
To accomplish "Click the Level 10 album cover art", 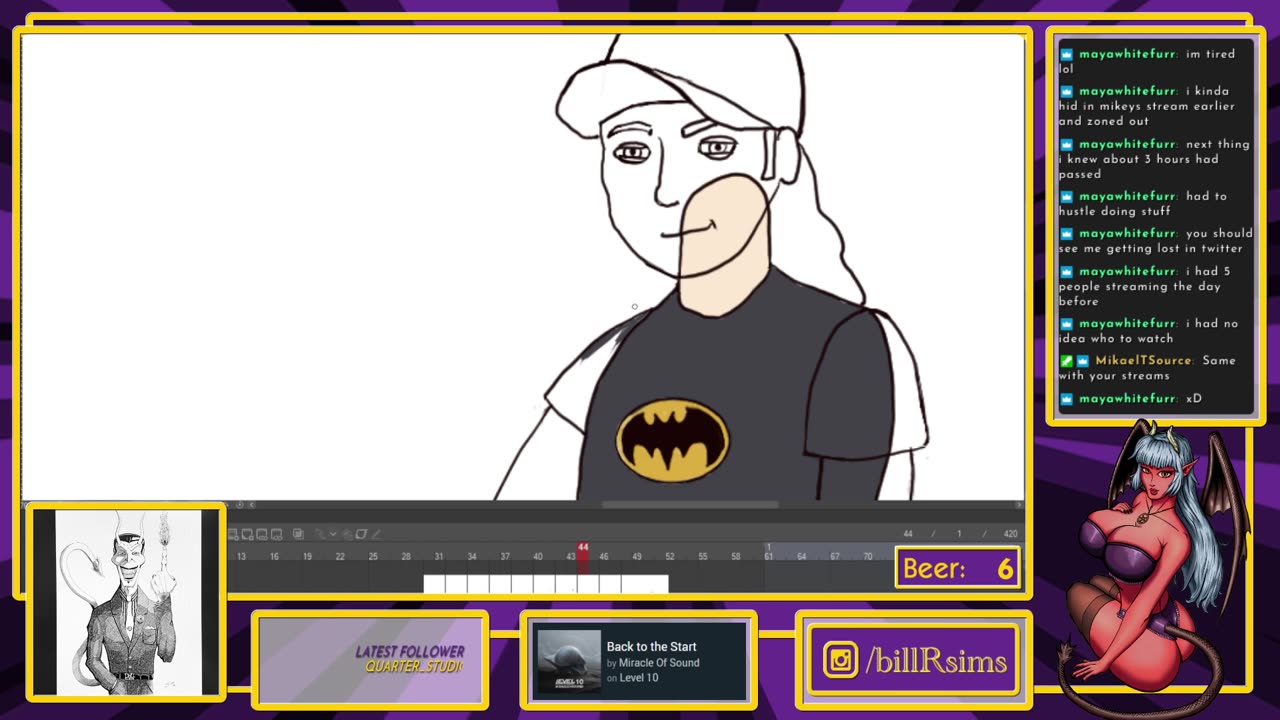I will pyautogui.click(x=568, y=660).
